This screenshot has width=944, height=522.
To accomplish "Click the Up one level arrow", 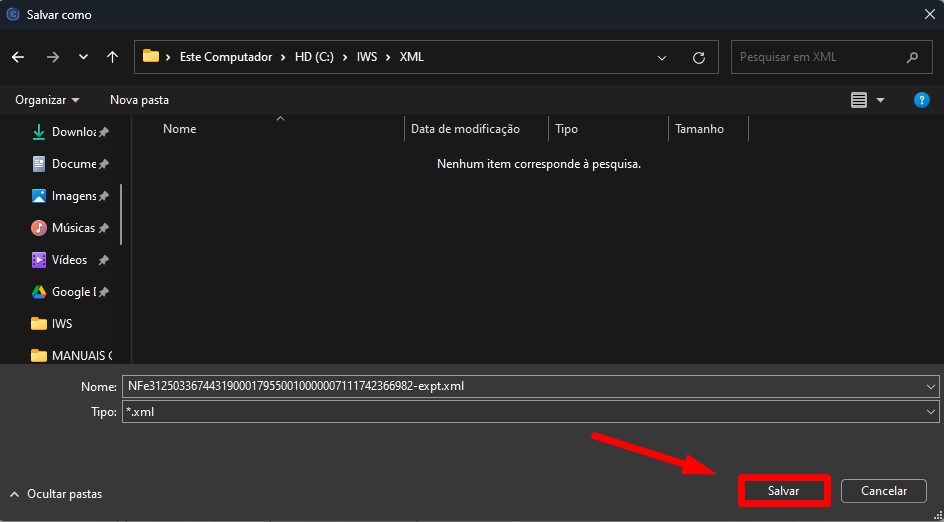I will pyautogui.click(x=112, y=57).
